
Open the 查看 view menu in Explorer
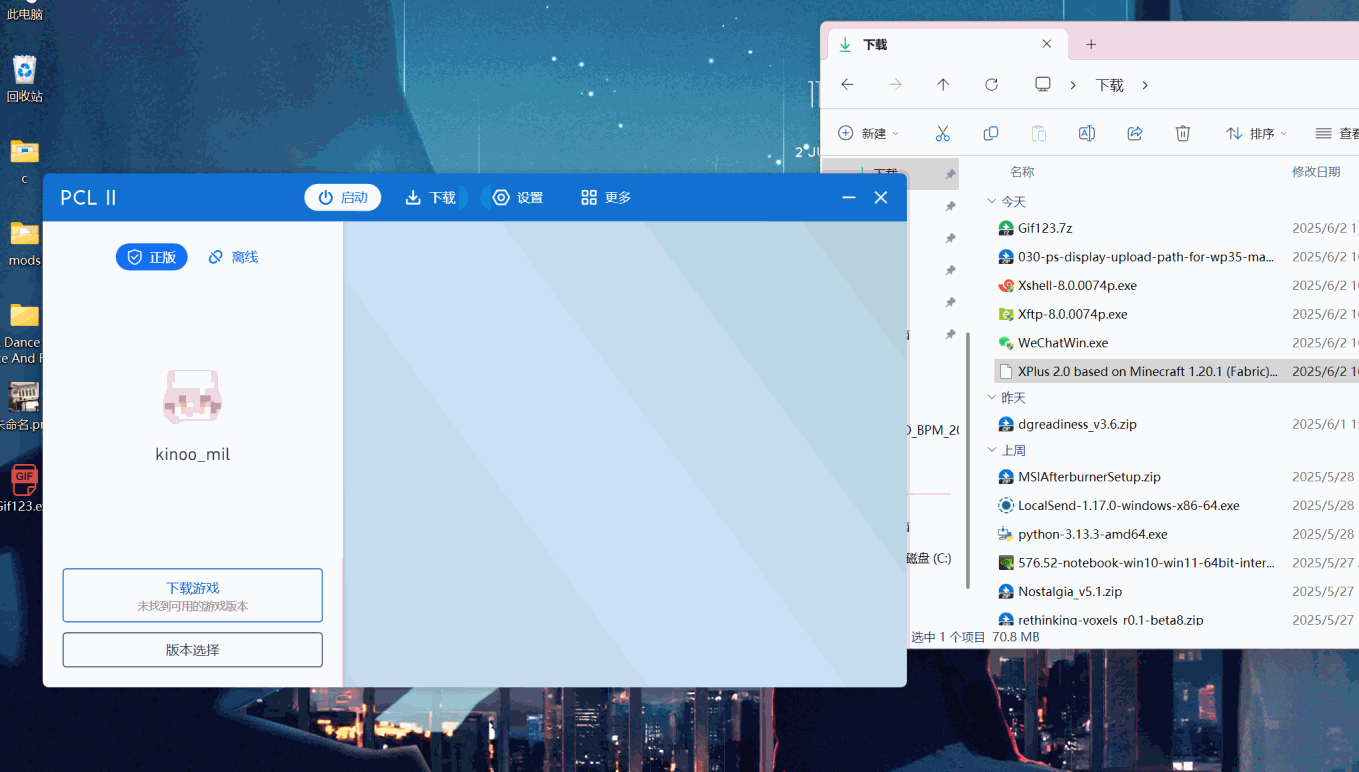[1337, 133]
